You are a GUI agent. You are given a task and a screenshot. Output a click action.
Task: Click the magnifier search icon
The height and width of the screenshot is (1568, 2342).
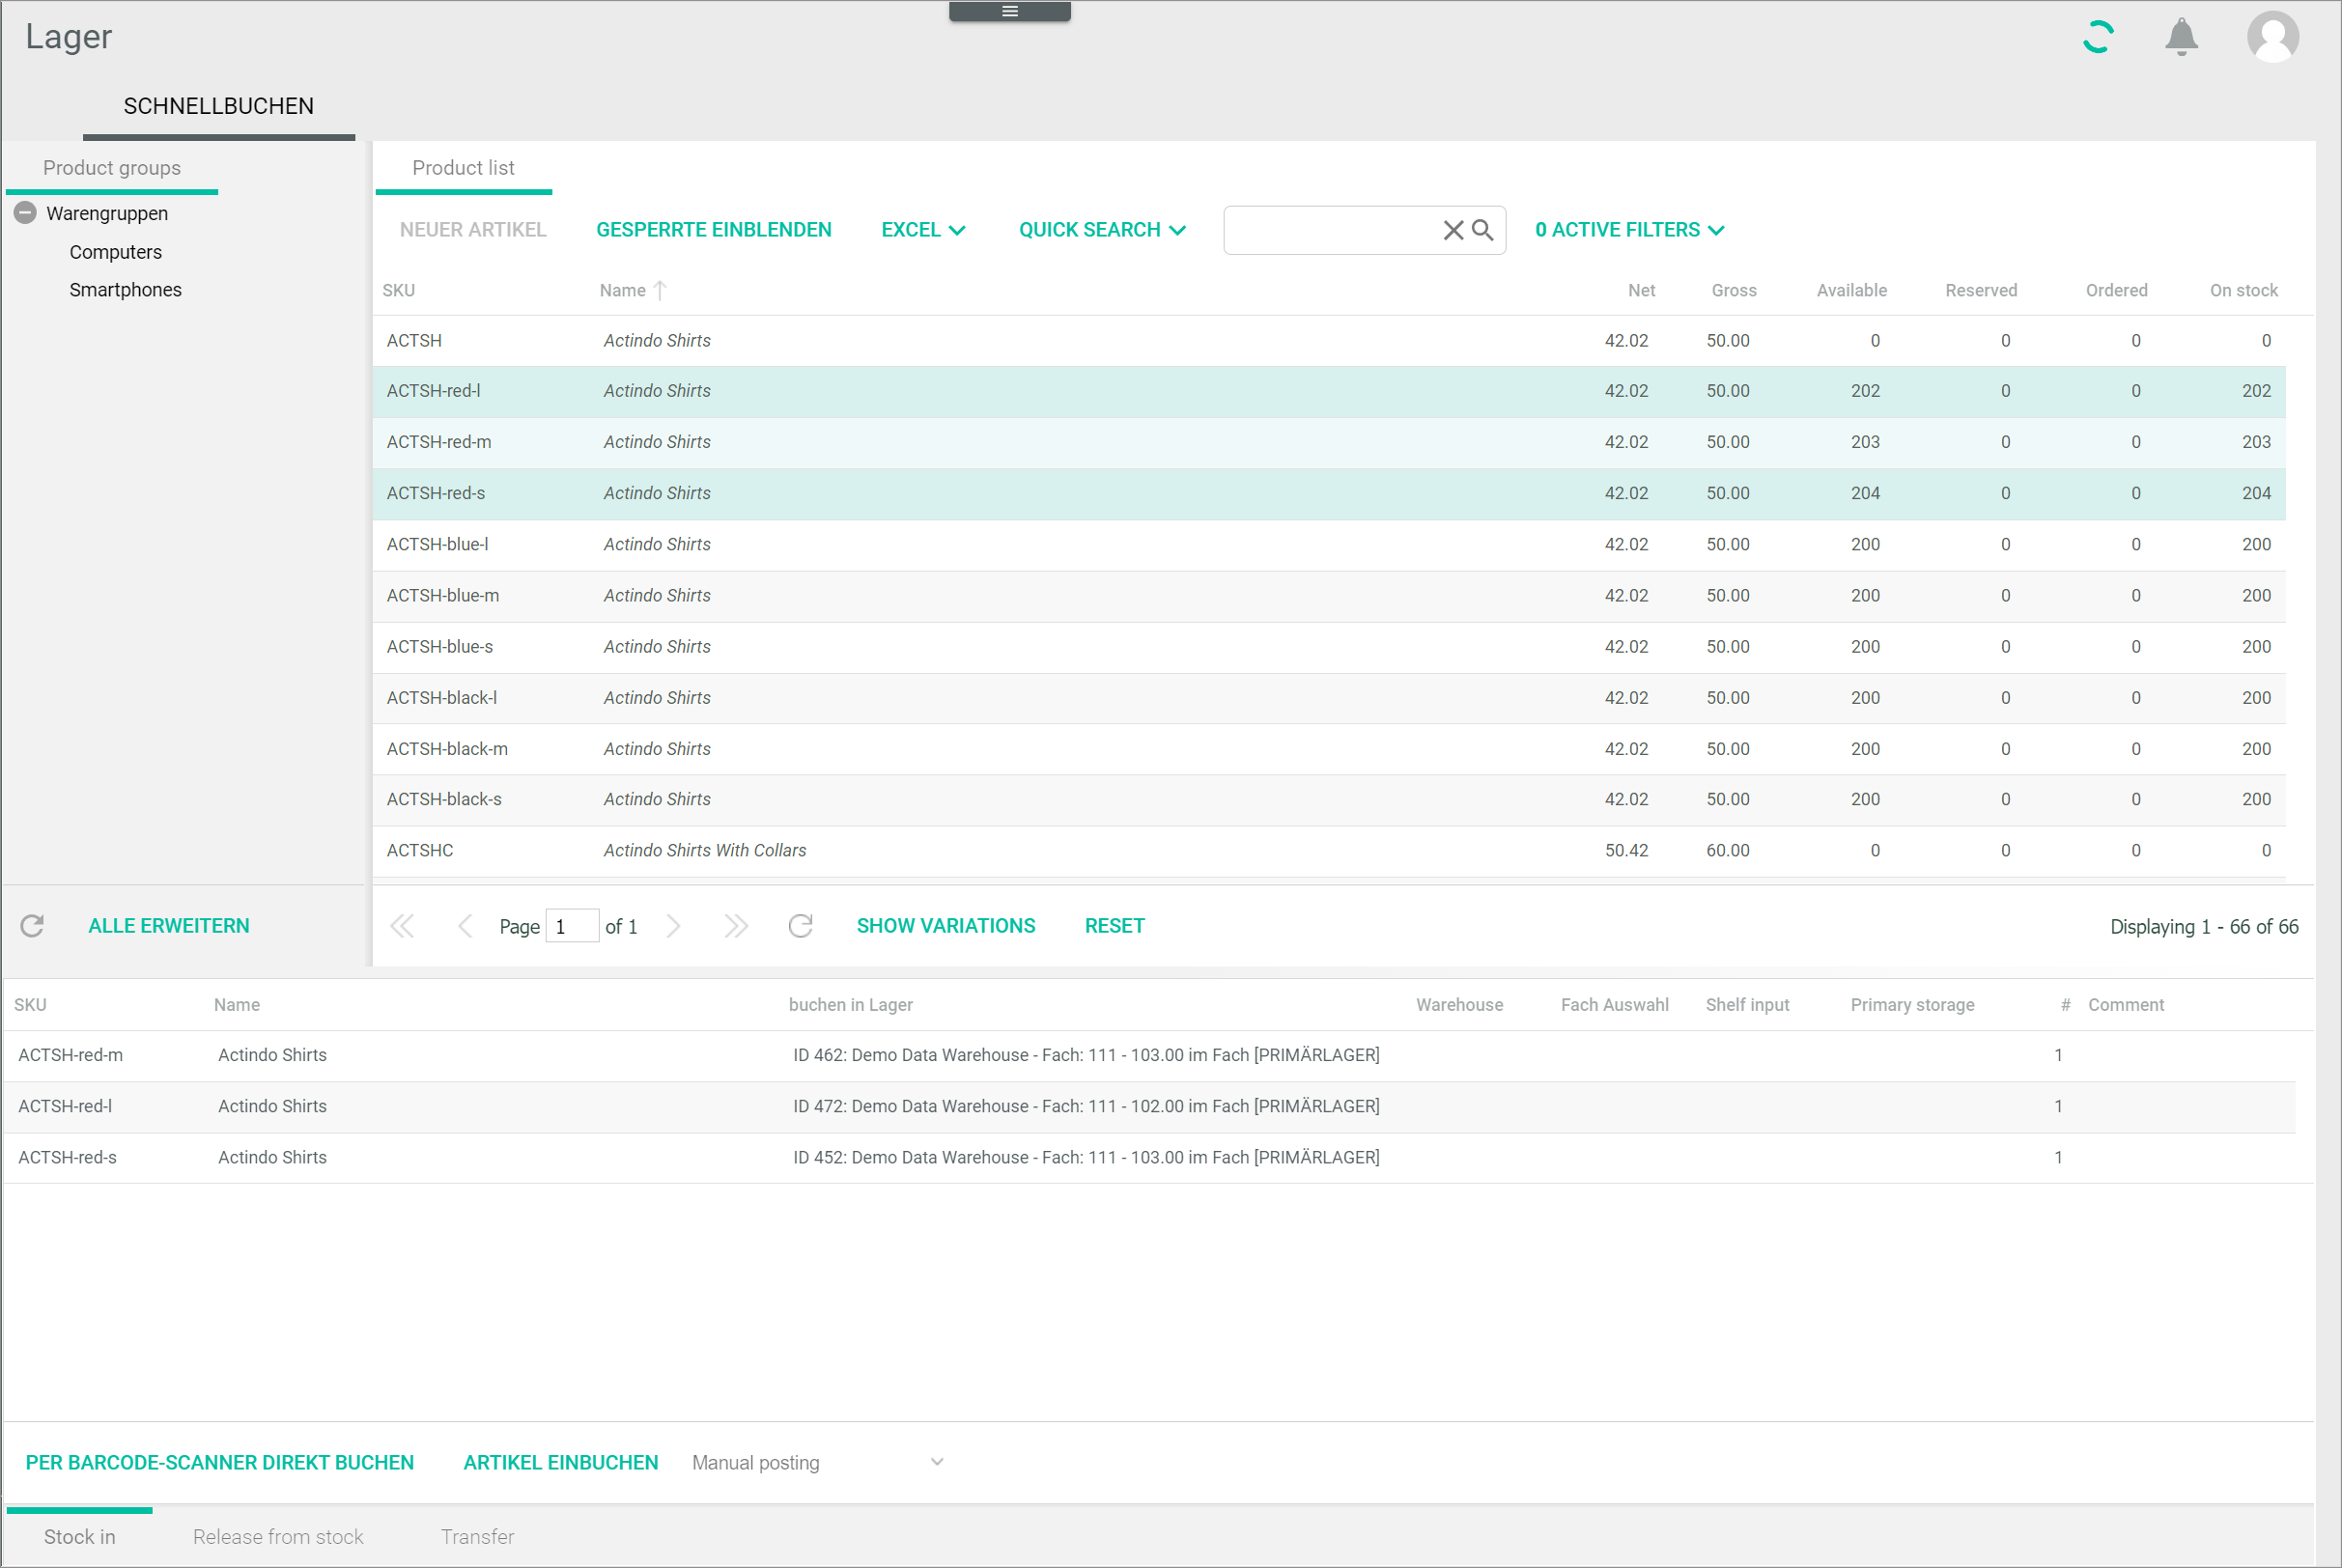[1483, 230]
